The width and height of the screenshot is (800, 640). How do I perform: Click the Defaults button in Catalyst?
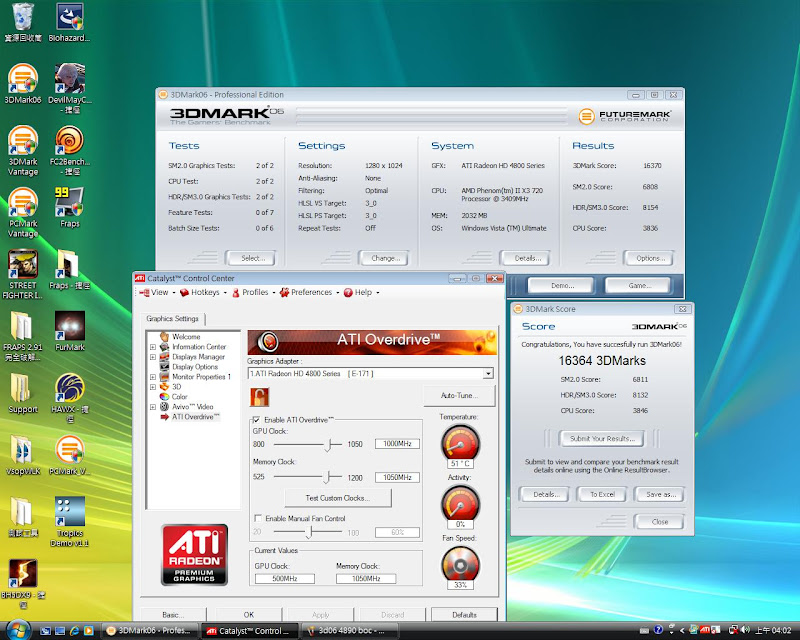pos(464,614)
